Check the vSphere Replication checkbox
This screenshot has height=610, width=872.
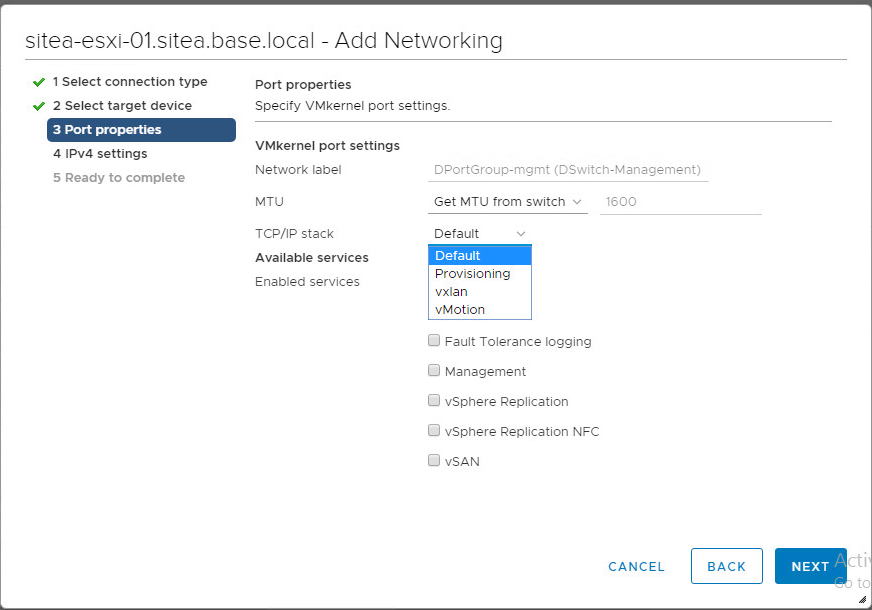point(434,401)
